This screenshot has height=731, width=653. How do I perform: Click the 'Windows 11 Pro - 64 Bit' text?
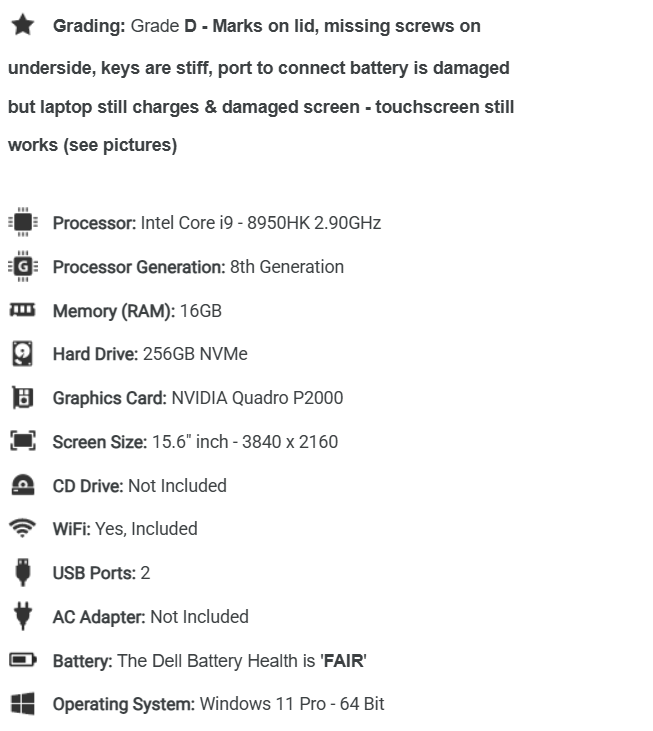[x=292, y=704]
